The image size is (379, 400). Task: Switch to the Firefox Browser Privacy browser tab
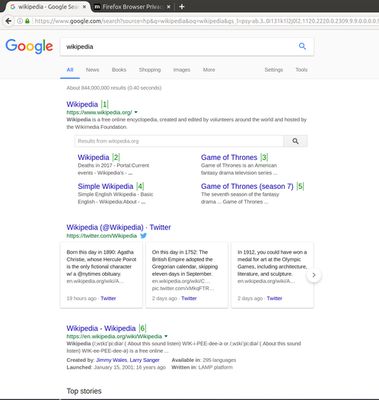click(132, 6)
